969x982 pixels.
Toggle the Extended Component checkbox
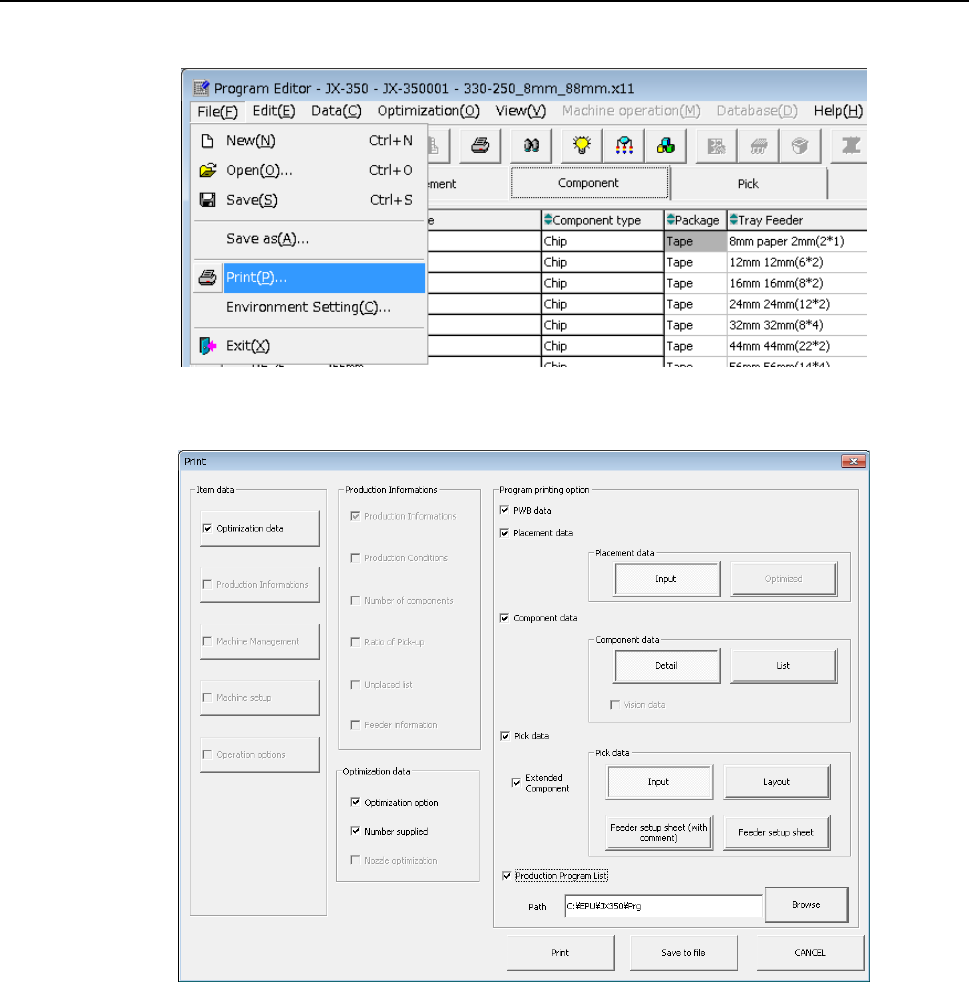[516, 783]
